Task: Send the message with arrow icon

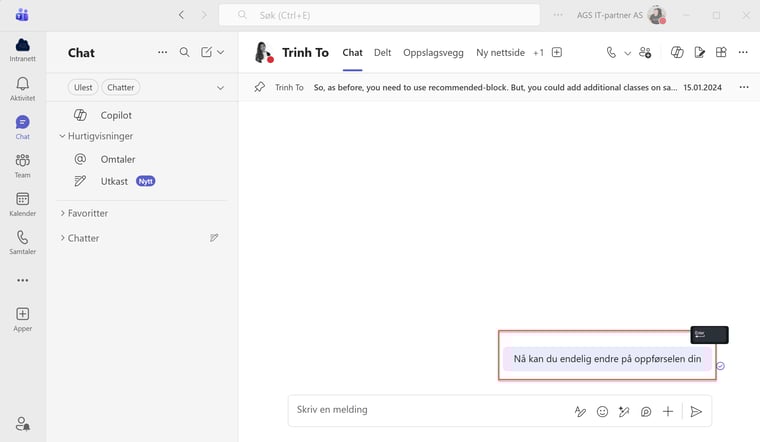Action: pyautogui.click(x=696, y=411)
